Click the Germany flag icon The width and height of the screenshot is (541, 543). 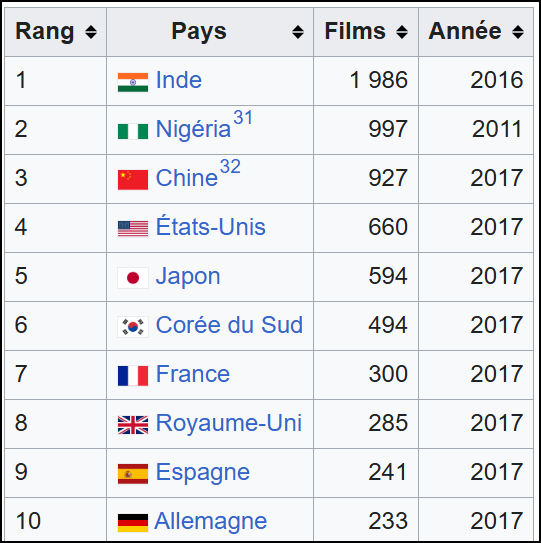click(x=133, y=523)
